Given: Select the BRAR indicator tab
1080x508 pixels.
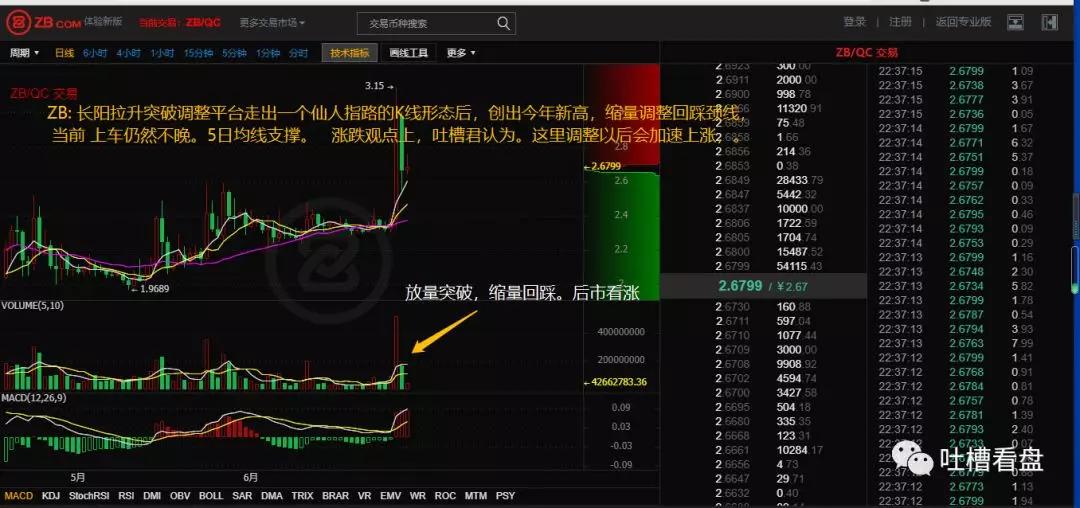Looking at the screenshot, I should (x=335, y=496).
